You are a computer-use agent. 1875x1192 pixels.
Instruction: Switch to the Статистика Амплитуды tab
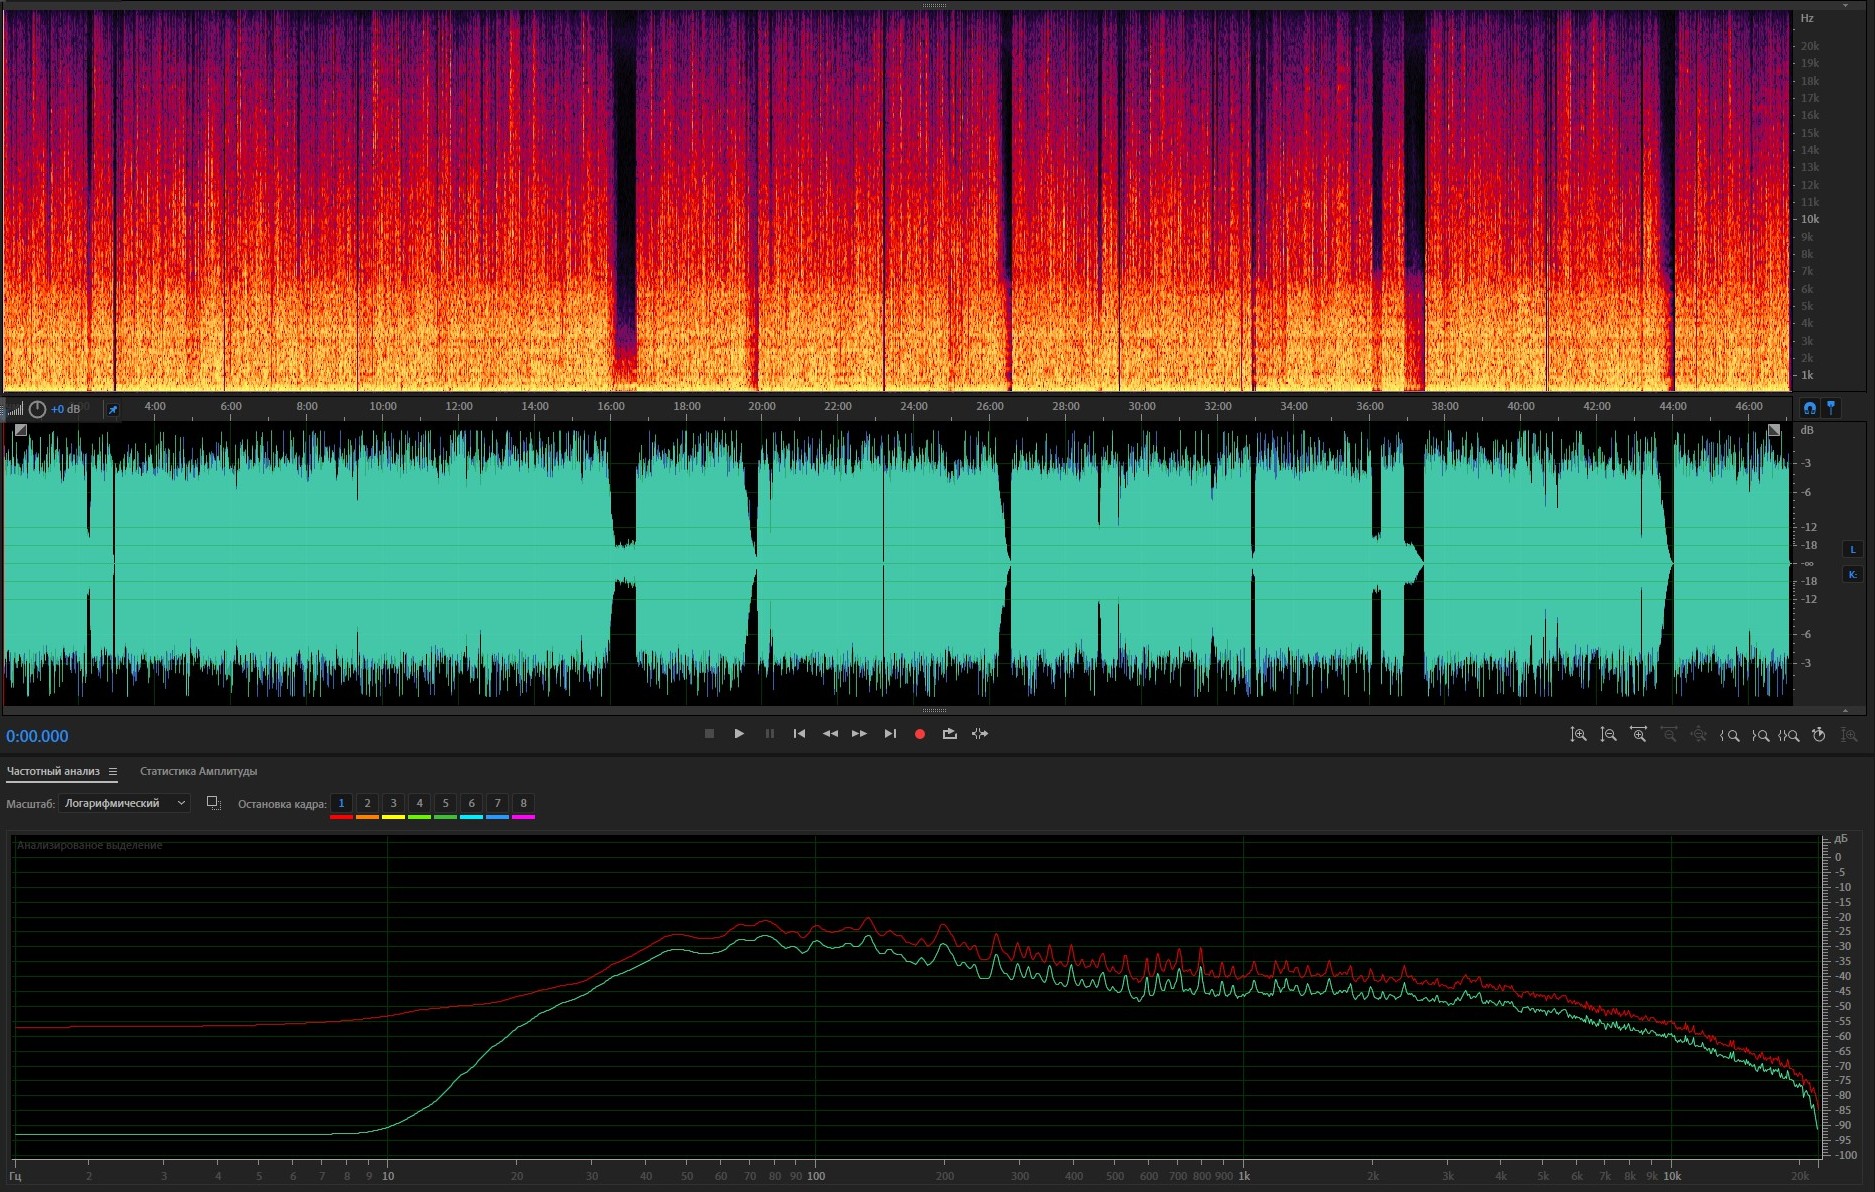pyautogui.click(x=198, y=771)
